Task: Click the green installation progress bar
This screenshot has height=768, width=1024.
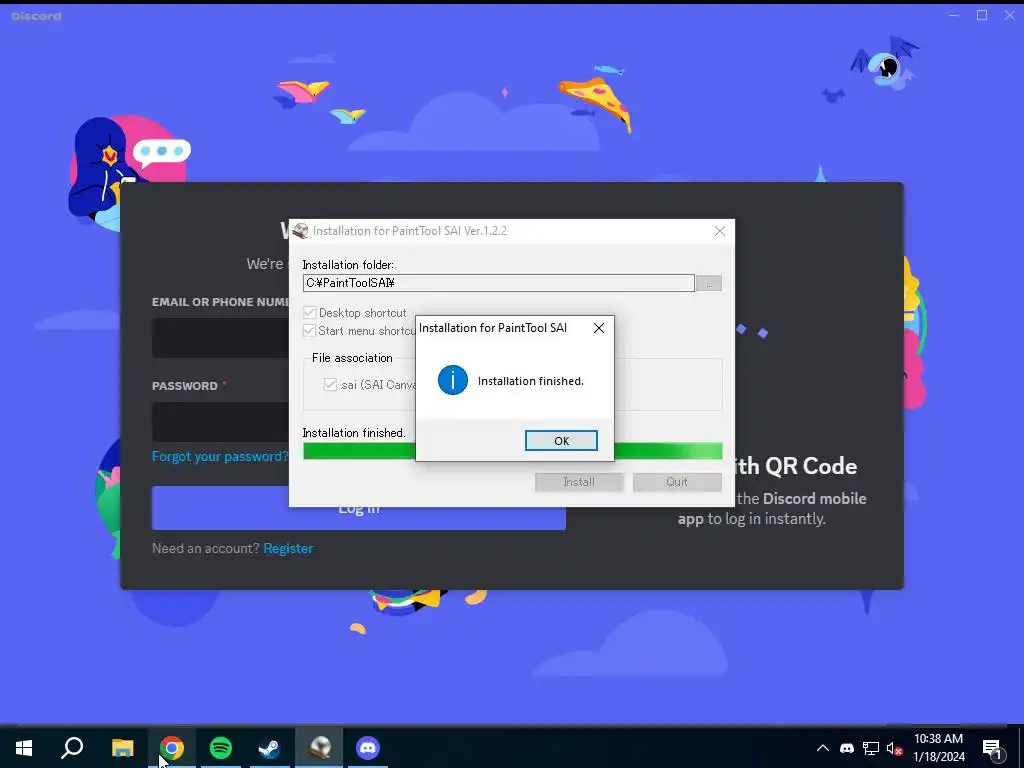Action: pos(513,451)
